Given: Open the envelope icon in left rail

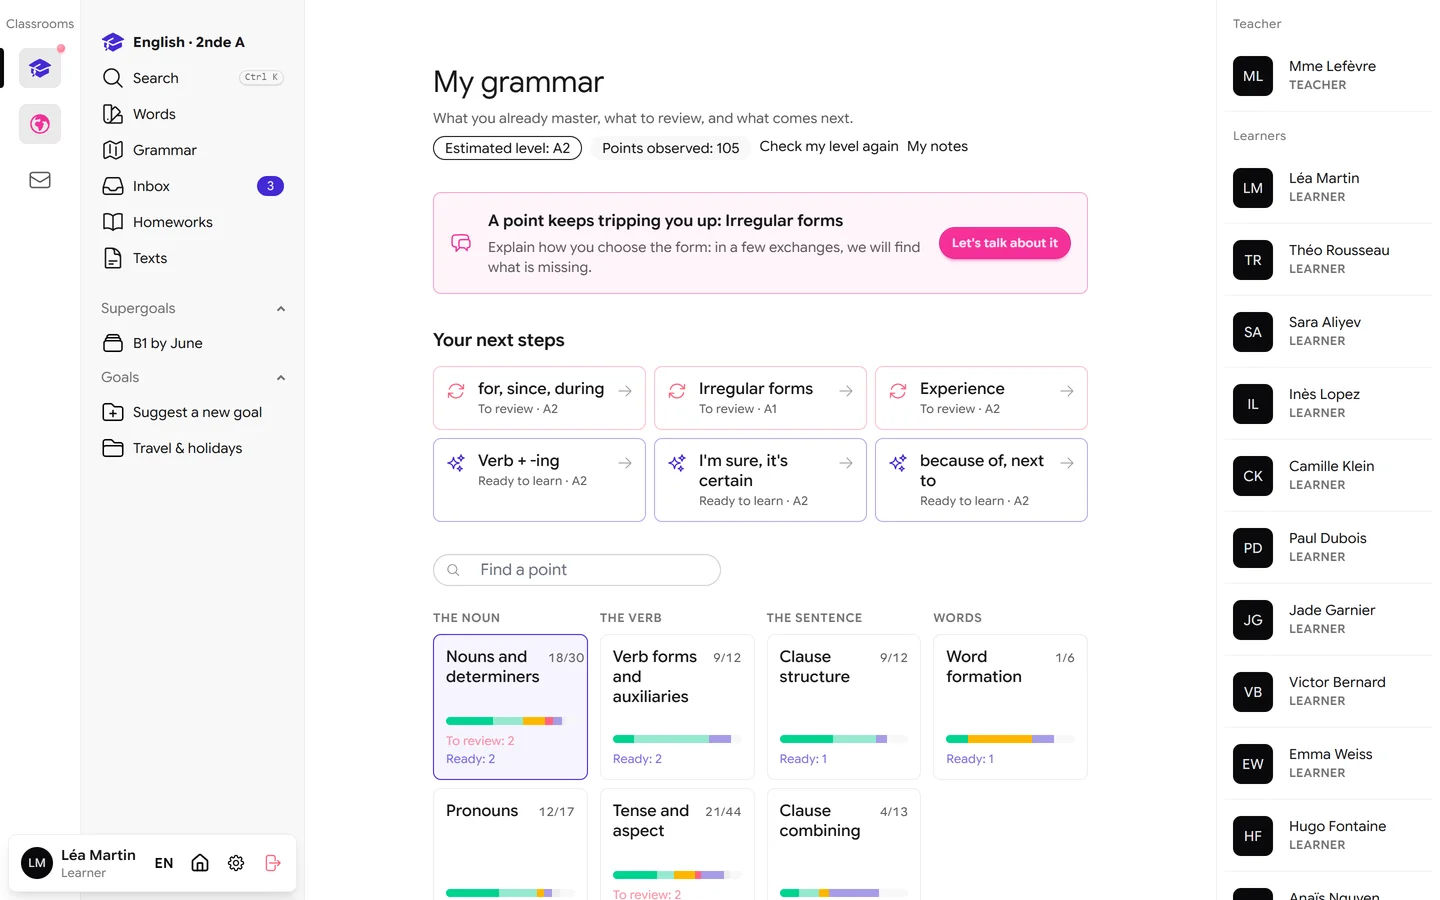Looking at the screenshot, I should click(40, 180).
